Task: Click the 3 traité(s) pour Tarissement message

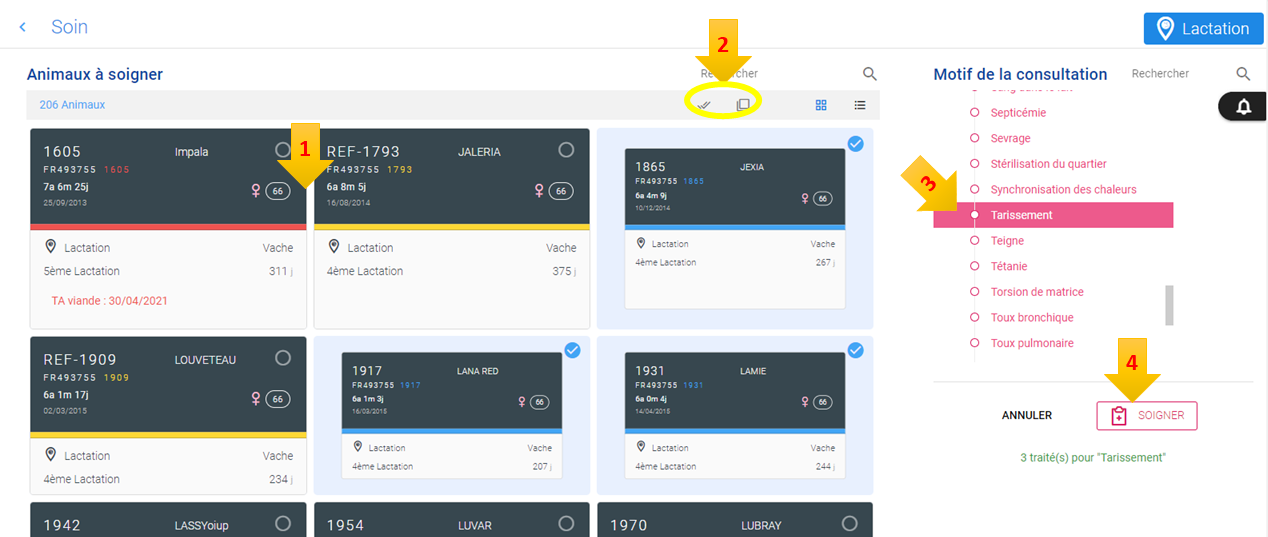Action: 1093,457
